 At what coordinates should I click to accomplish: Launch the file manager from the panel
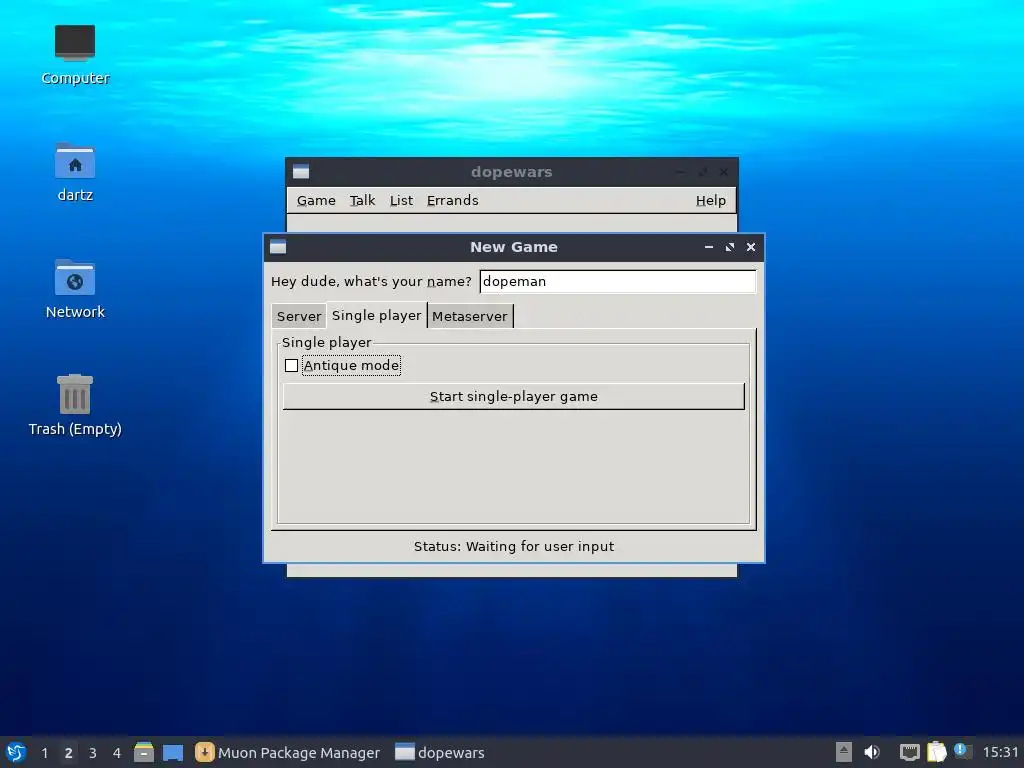144,752
